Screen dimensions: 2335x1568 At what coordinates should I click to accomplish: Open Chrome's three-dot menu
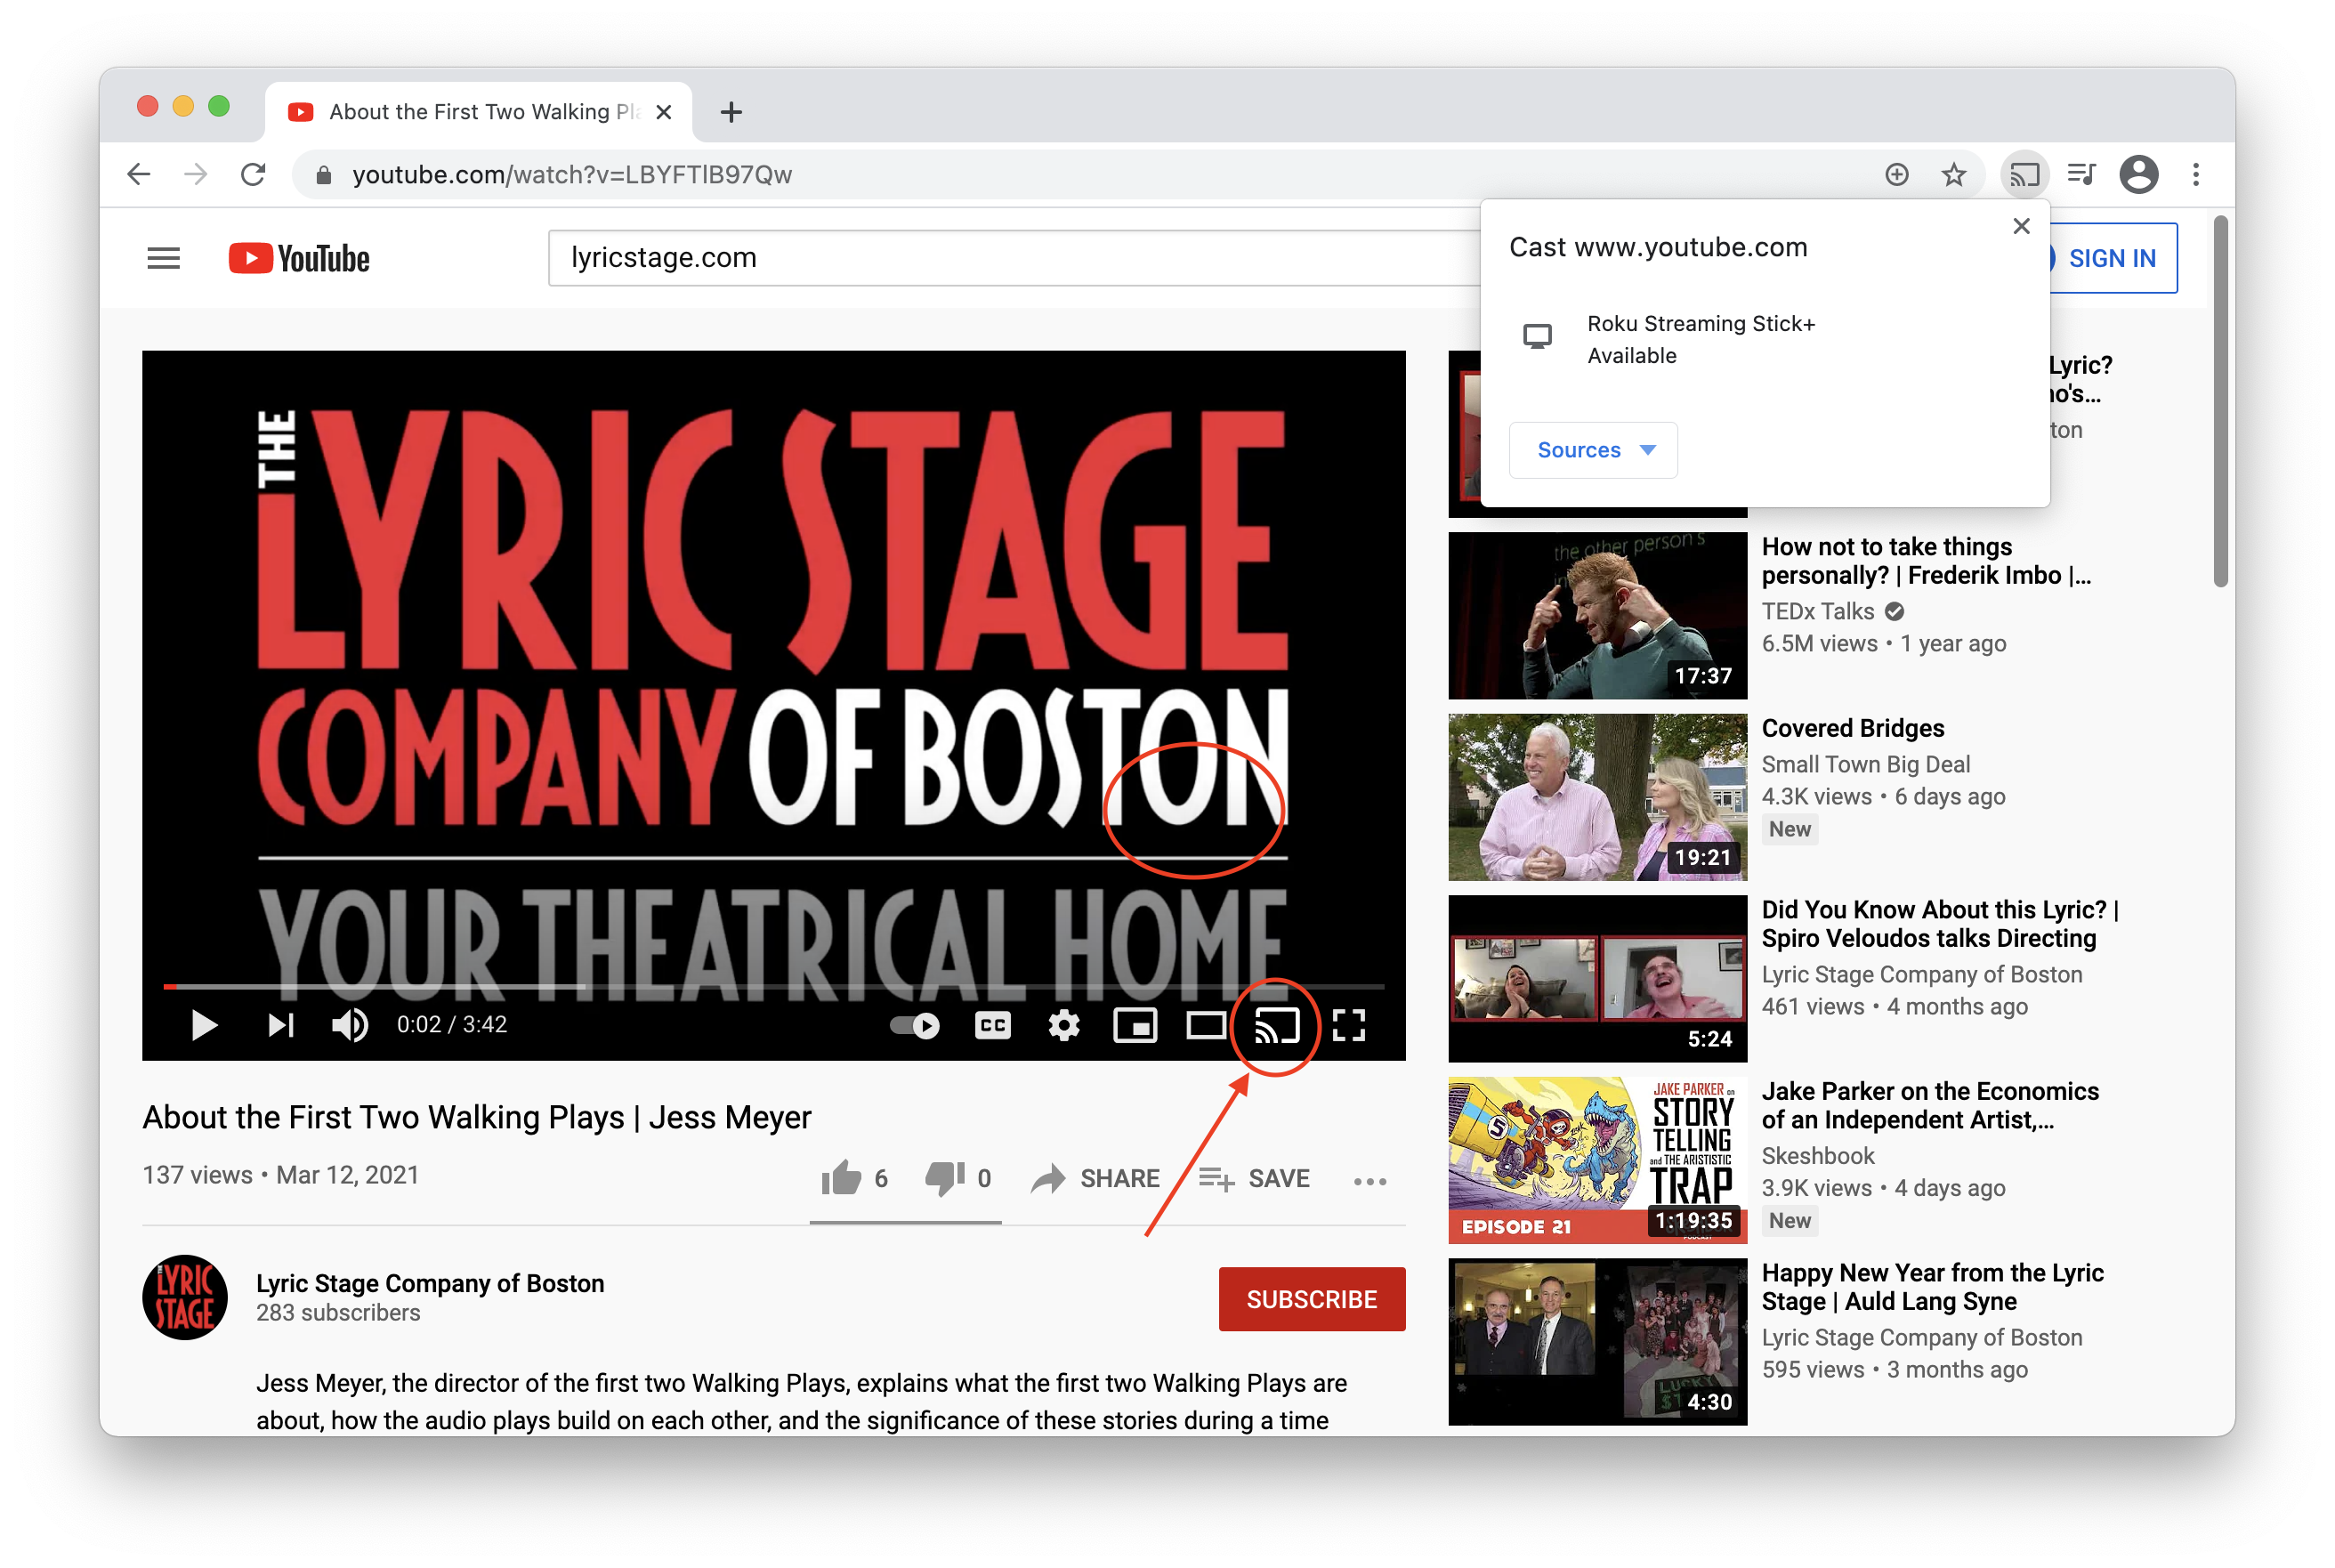(2195, 174)
